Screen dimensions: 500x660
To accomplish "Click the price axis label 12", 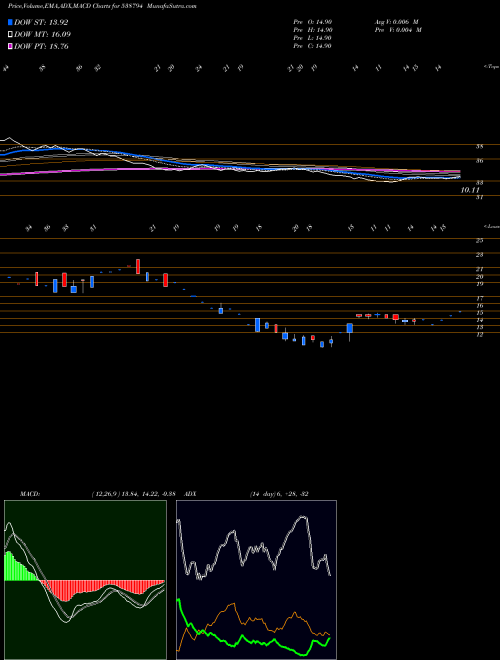I will point(479,335).
